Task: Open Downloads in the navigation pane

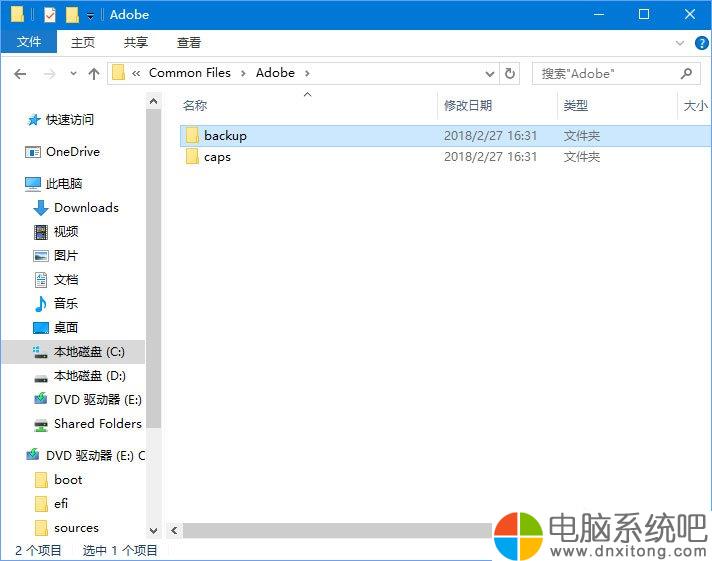Action: point(86,208)
